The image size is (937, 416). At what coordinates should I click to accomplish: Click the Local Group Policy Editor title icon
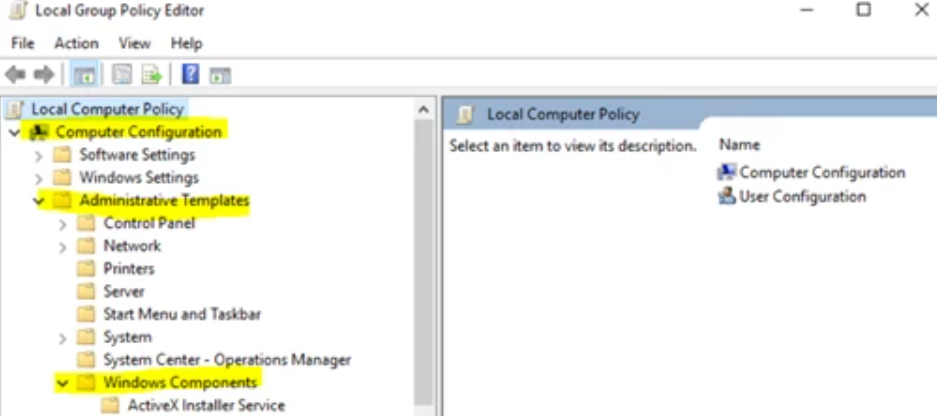(x=19, y=10)
